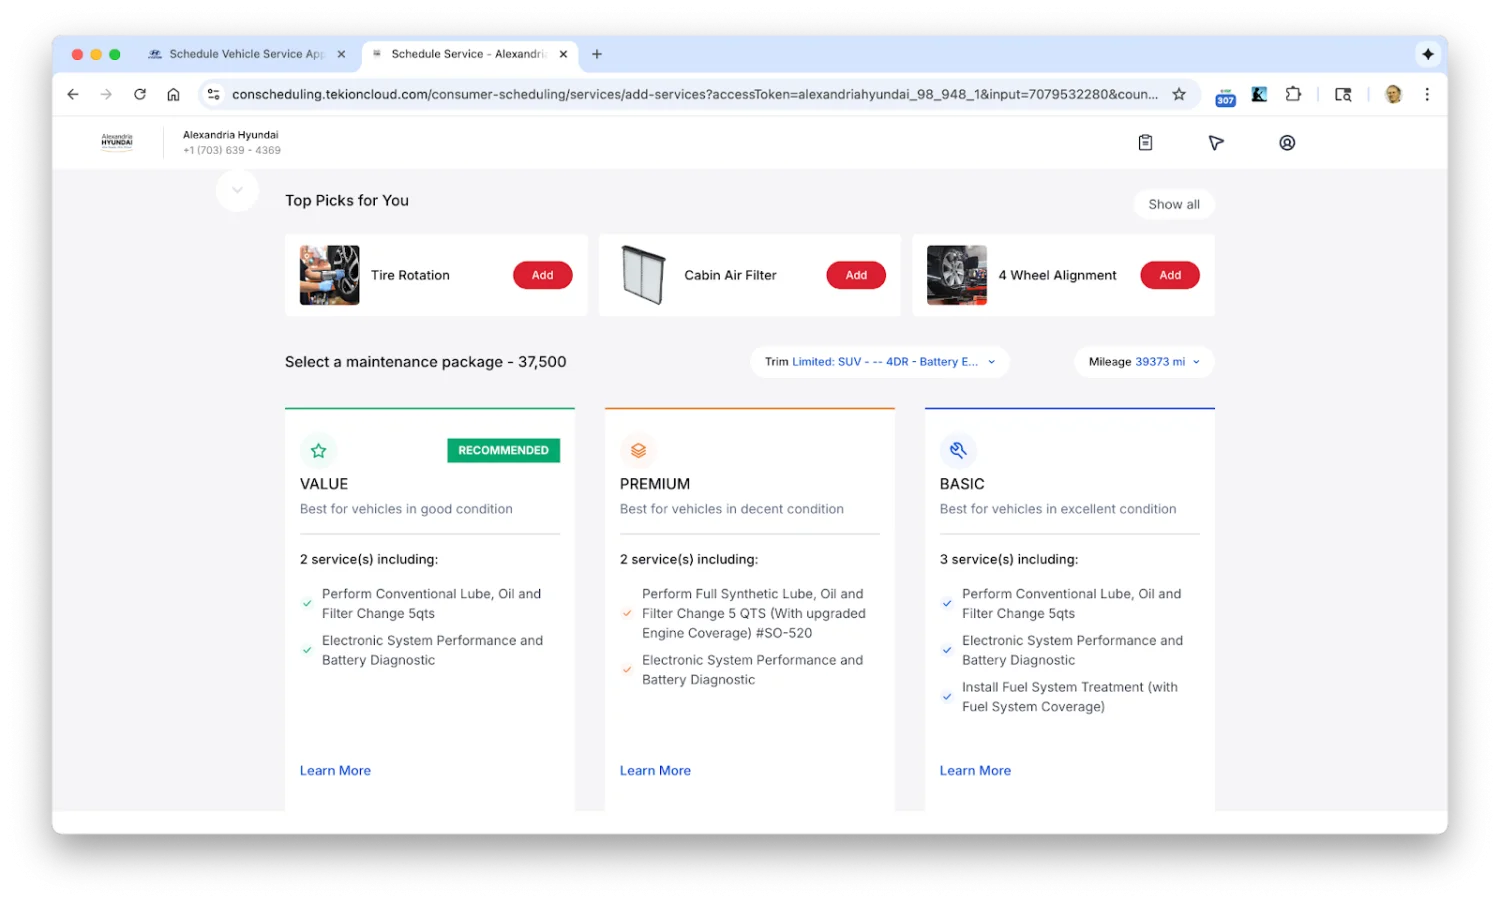Reload the page

point(140,94)
